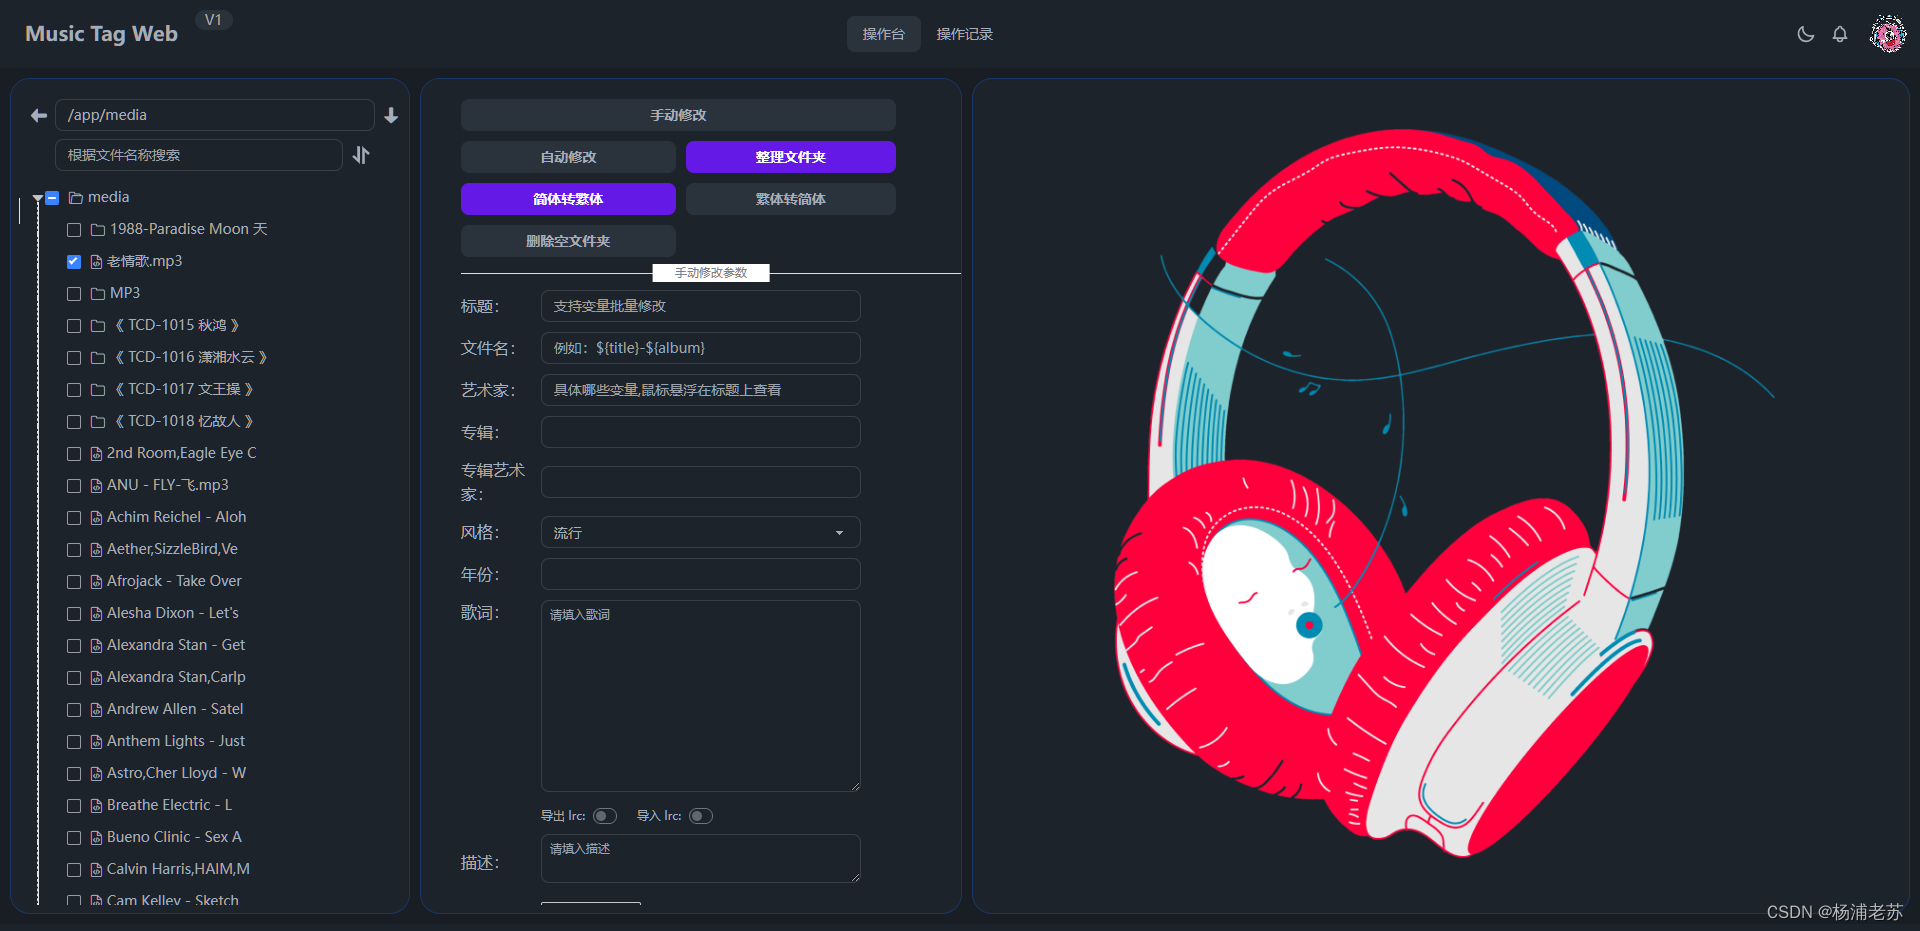Click the TCD-1015 秋鸿 folder icon
This screenshot has width=1920, height=931.
[x=98, y=326]
